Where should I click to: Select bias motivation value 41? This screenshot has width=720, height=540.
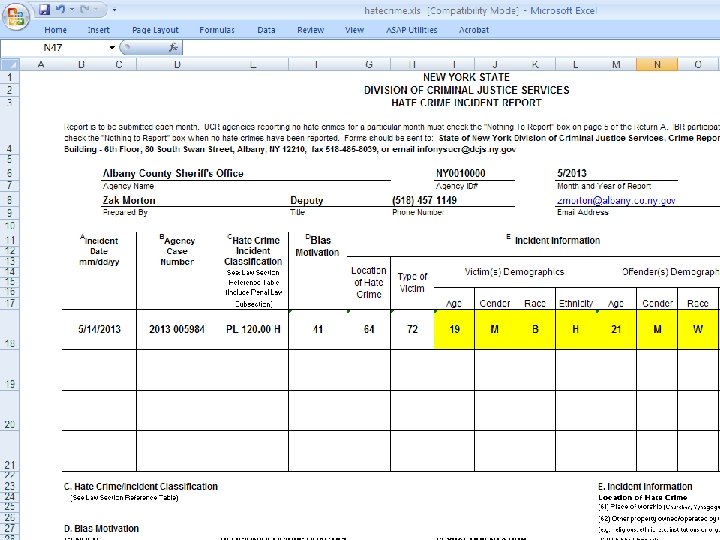pyautogui.click(x=318, y=329)
